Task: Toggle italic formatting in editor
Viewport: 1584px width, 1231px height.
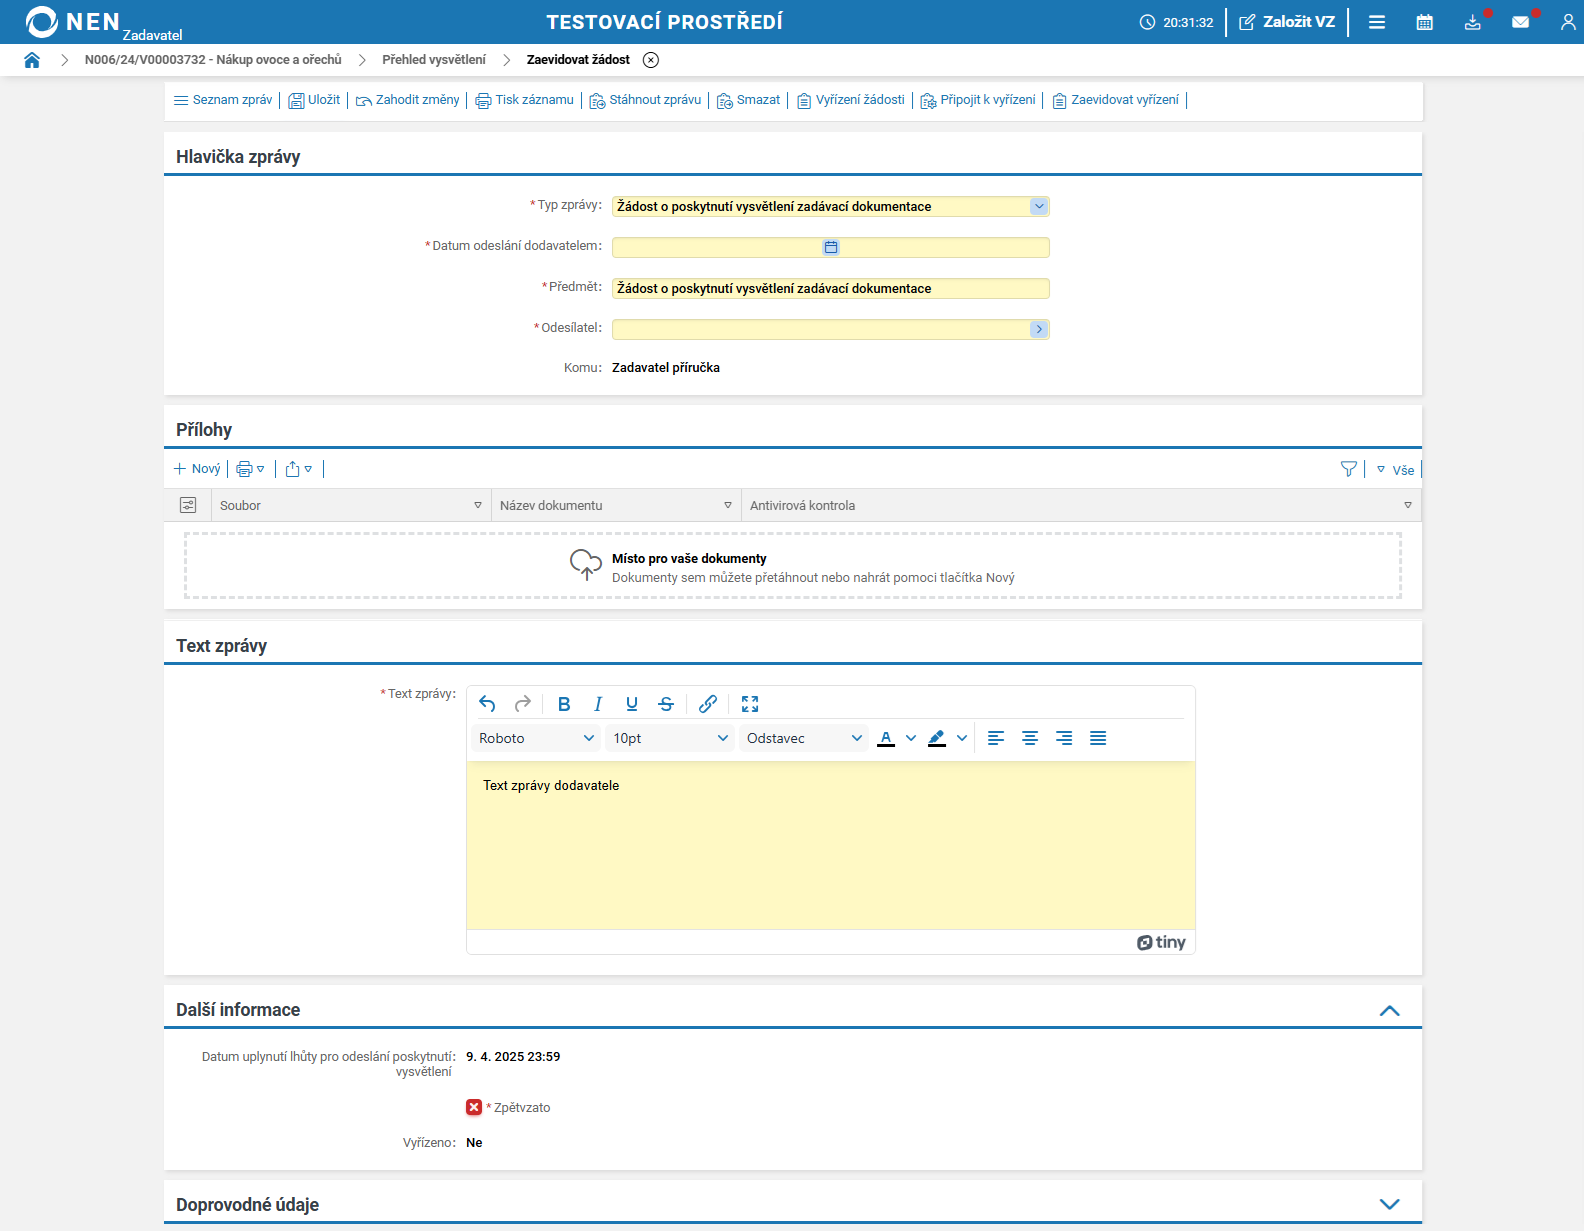Action: [x=598, y=704]
